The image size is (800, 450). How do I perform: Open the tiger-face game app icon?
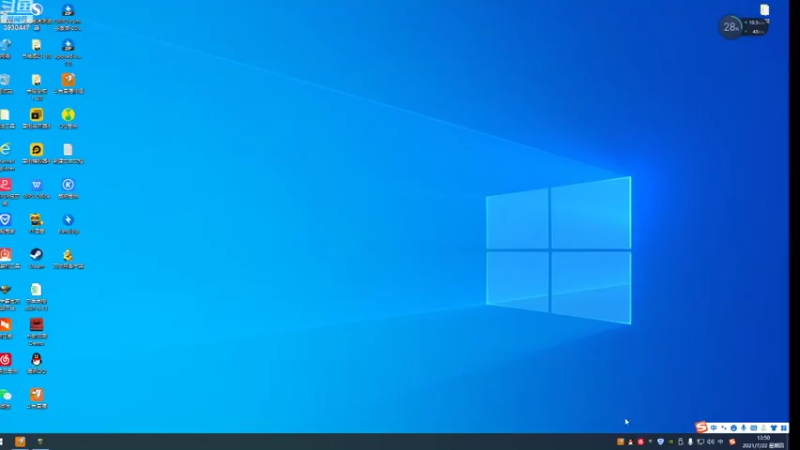click(x=36, y=220)
